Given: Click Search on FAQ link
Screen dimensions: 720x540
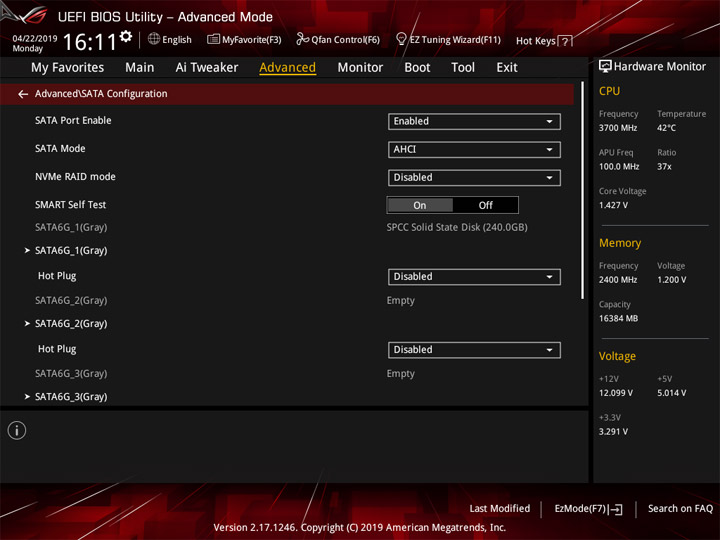Looking at the screenshot, I should click(x=681, y=509).
